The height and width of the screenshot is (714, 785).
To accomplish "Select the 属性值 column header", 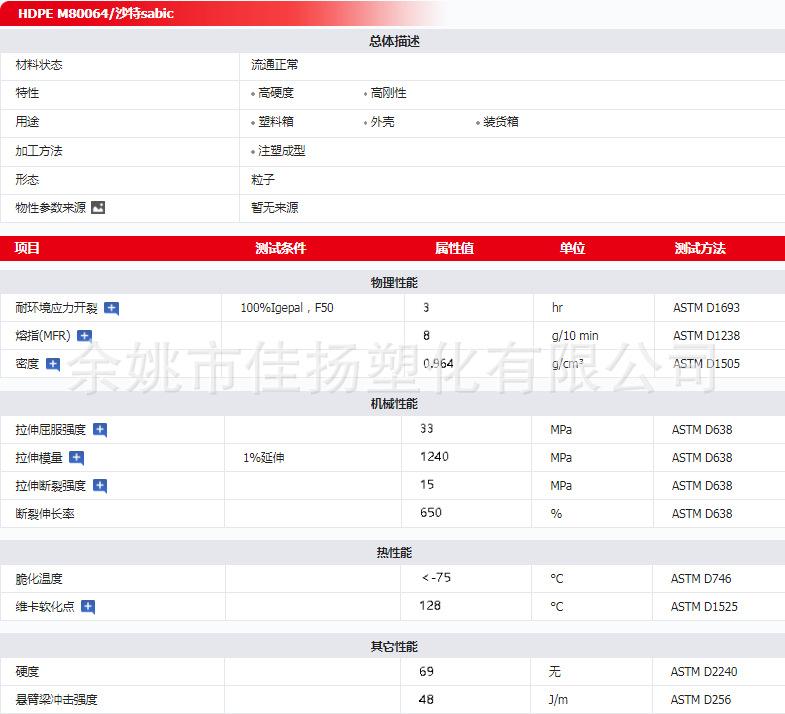I will [454, 248].
